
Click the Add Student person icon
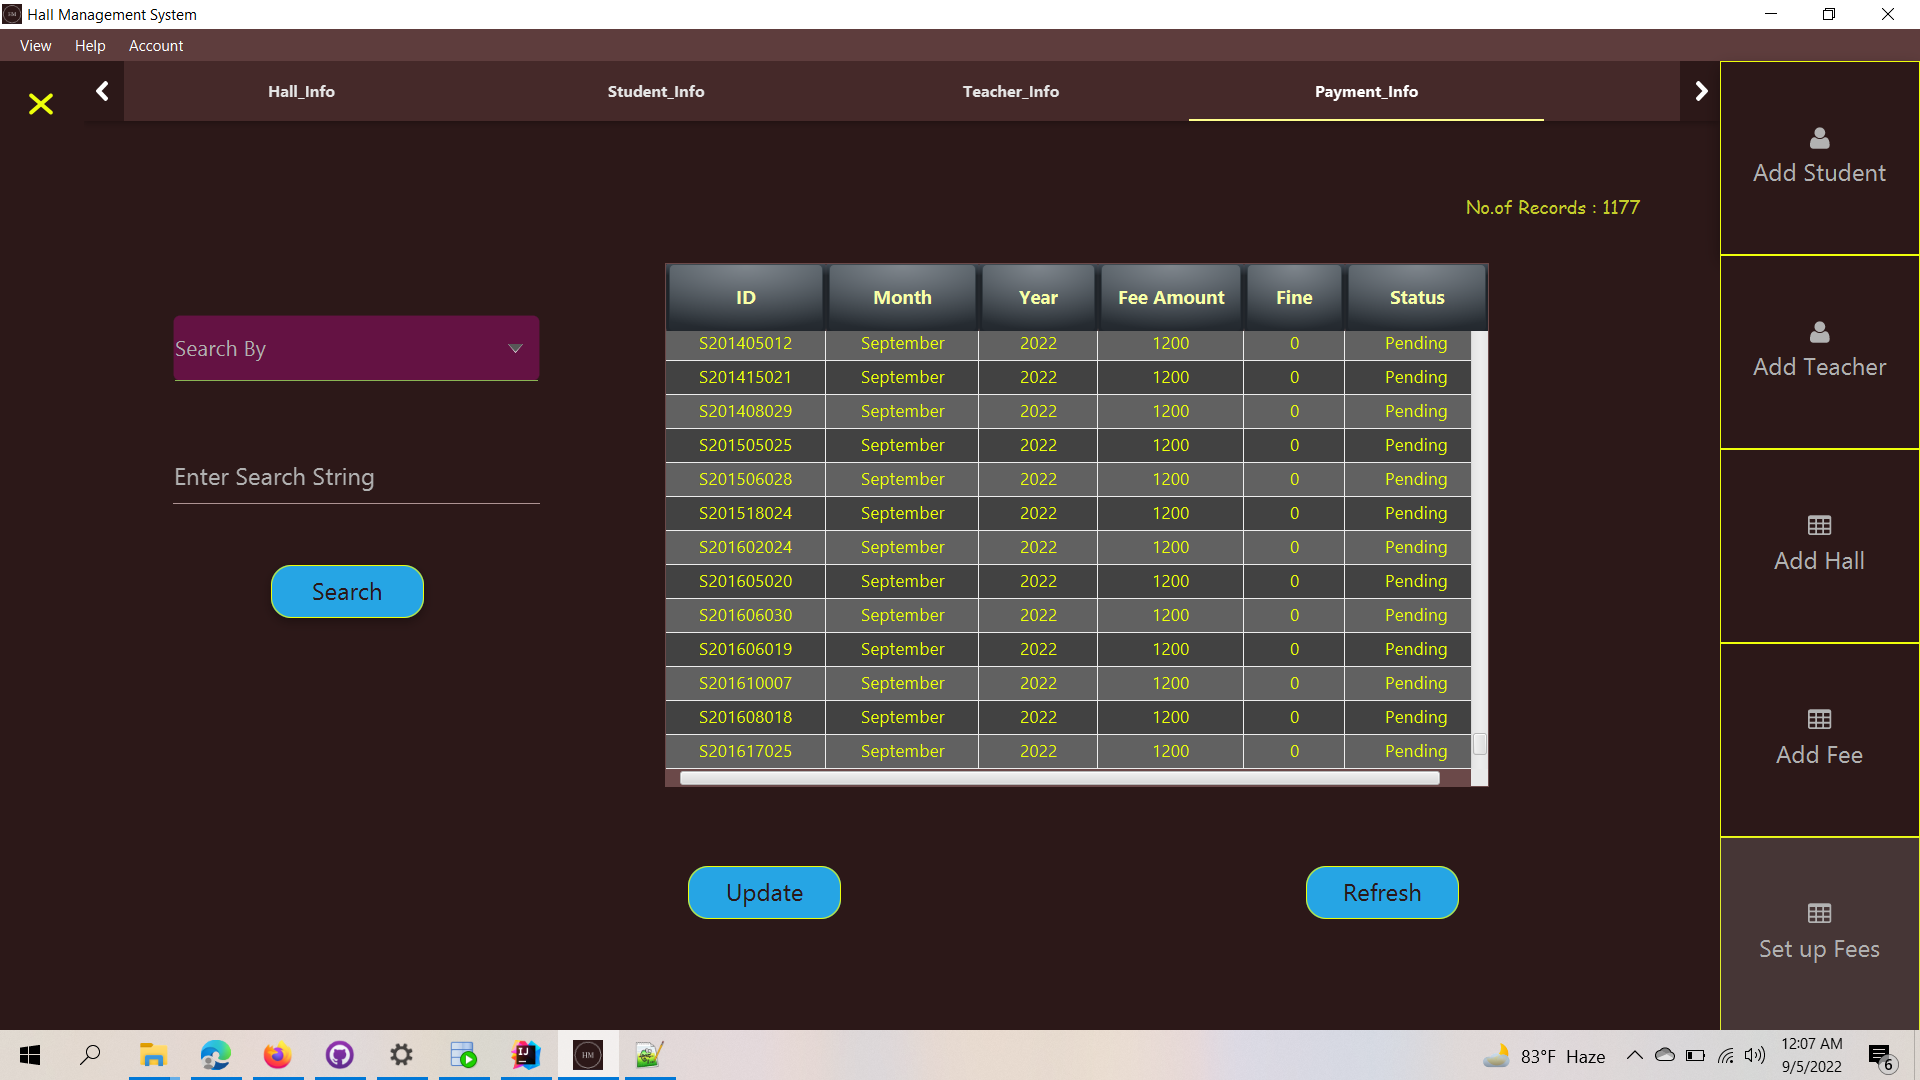pyautogui.click(x=1818, y=139)
